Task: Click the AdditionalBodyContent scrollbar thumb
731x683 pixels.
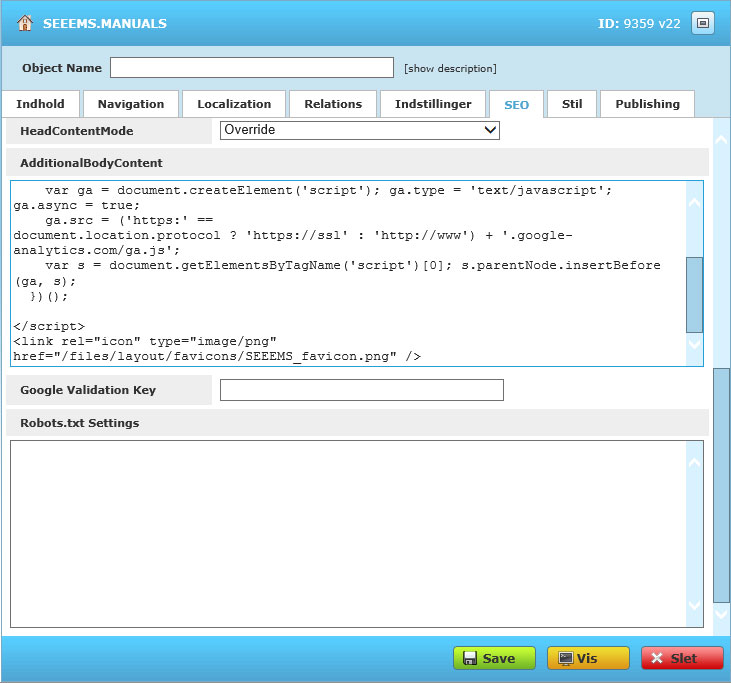Action: (695, 295)
